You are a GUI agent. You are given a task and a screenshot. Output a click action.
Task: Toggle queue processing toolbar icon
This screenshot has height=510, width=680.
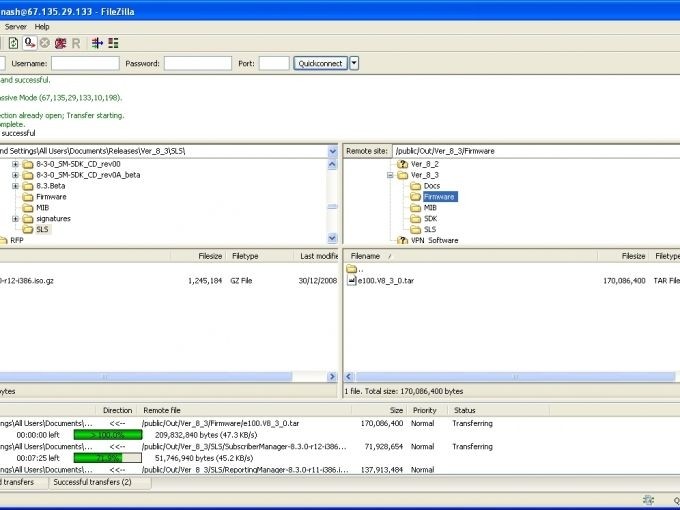point(29,43)
